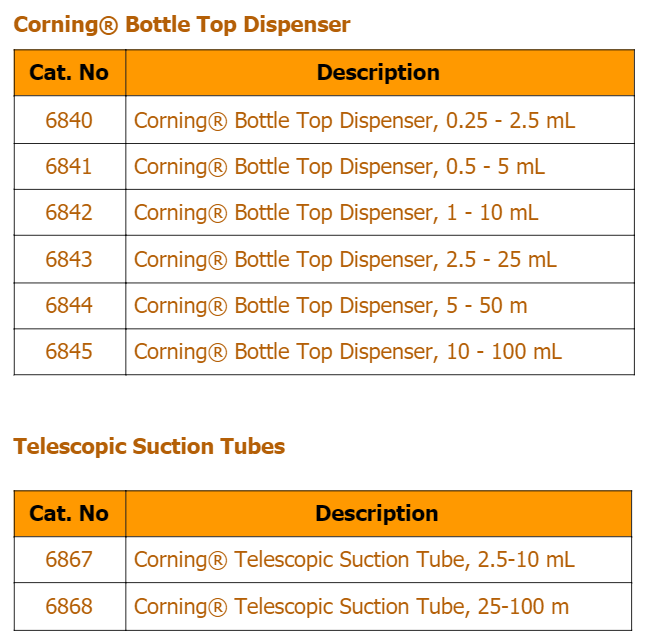Select catalog number 6868
Screen dimensions: 651x642
tap(69, 606)
